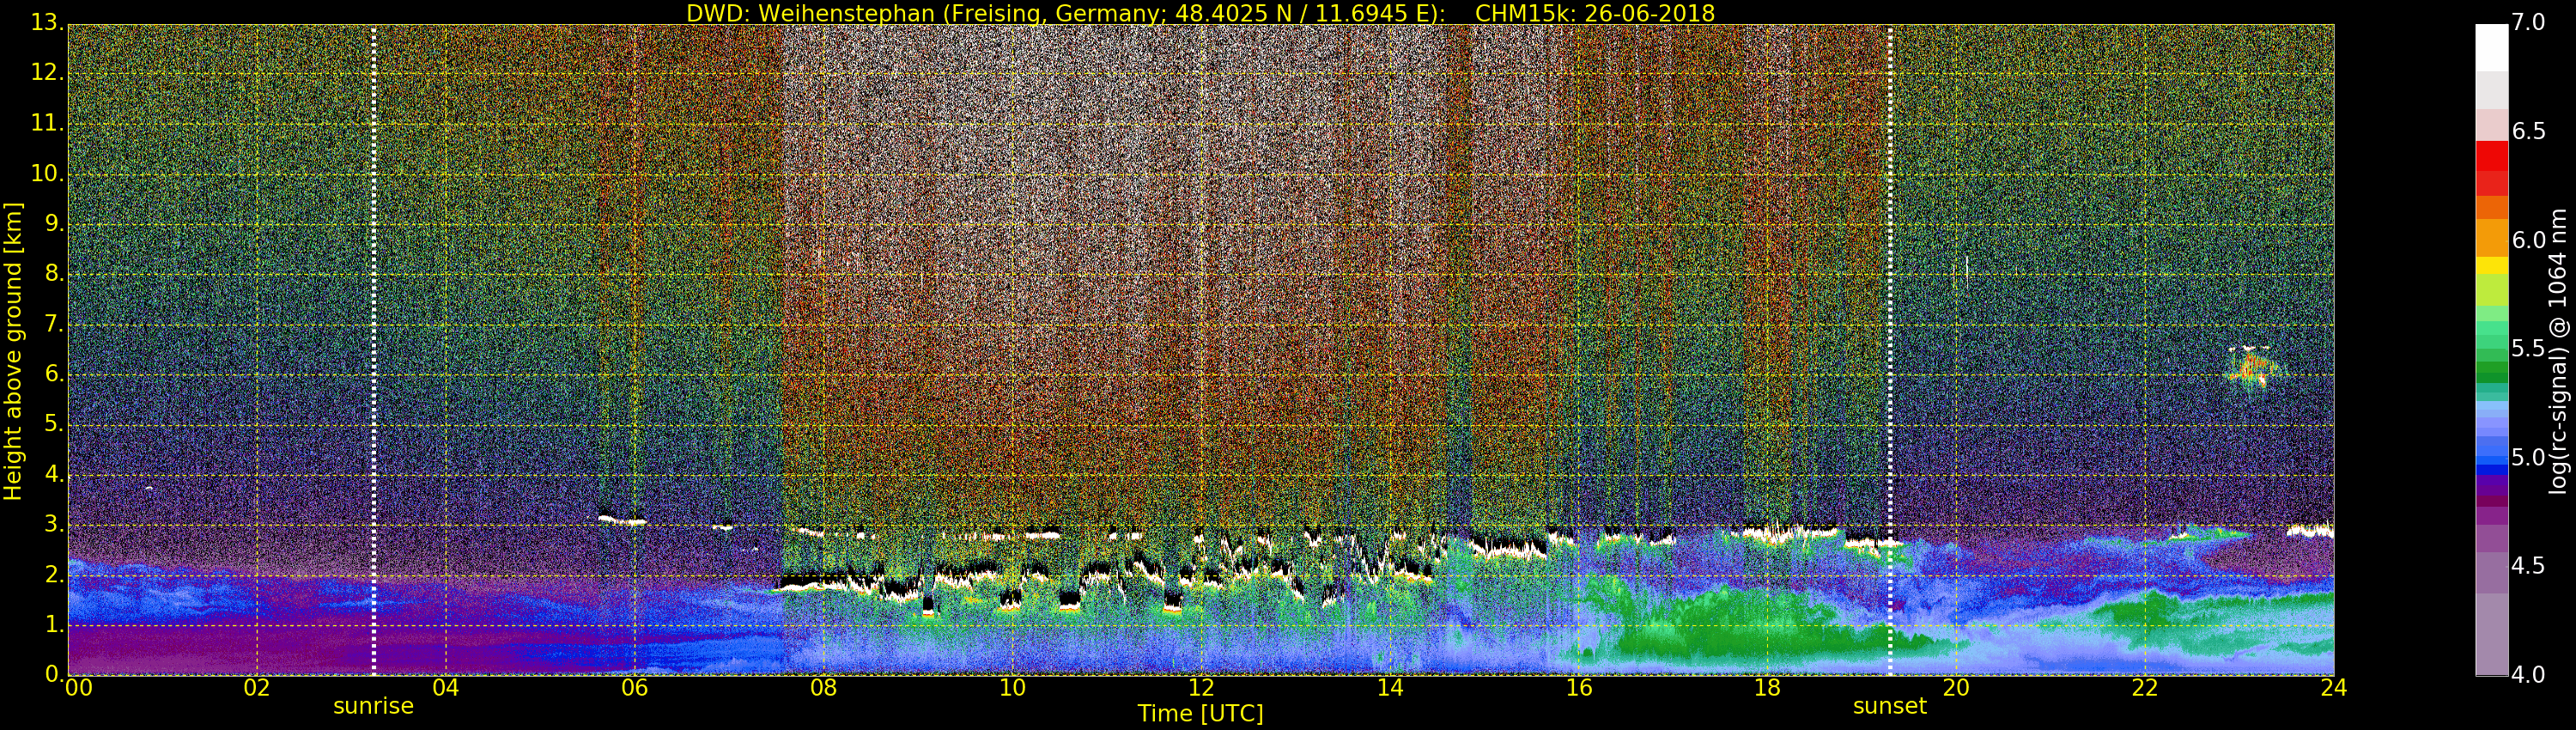Click the 4 km tick on the height axis
2576x730 pixels.
[x=54, y=474]
